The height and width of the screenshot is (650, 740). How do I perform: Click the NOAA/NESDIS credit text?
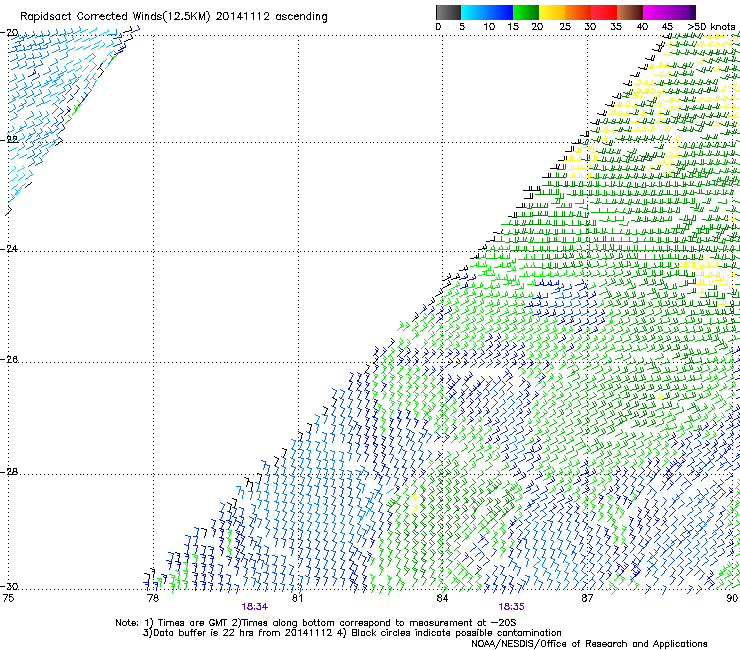[589, 644]
